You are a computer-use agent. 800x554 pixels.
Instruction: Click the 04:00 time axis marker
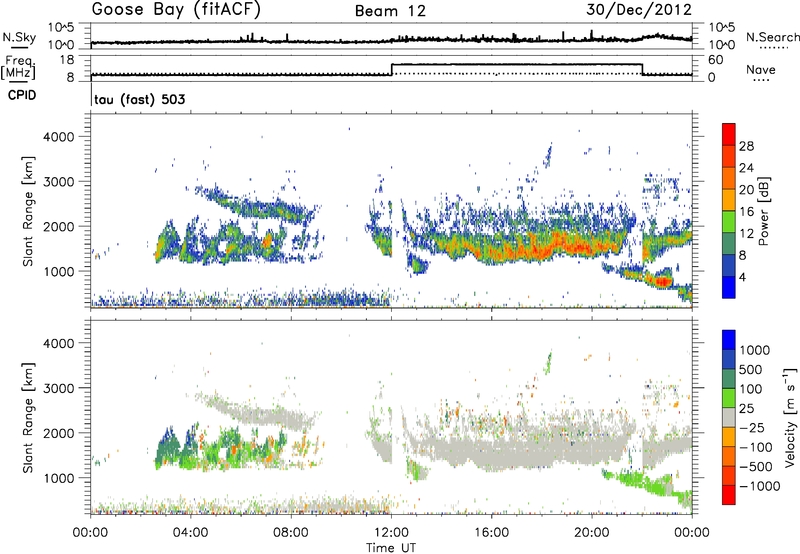pyautogui.click(x=191, y=533)
